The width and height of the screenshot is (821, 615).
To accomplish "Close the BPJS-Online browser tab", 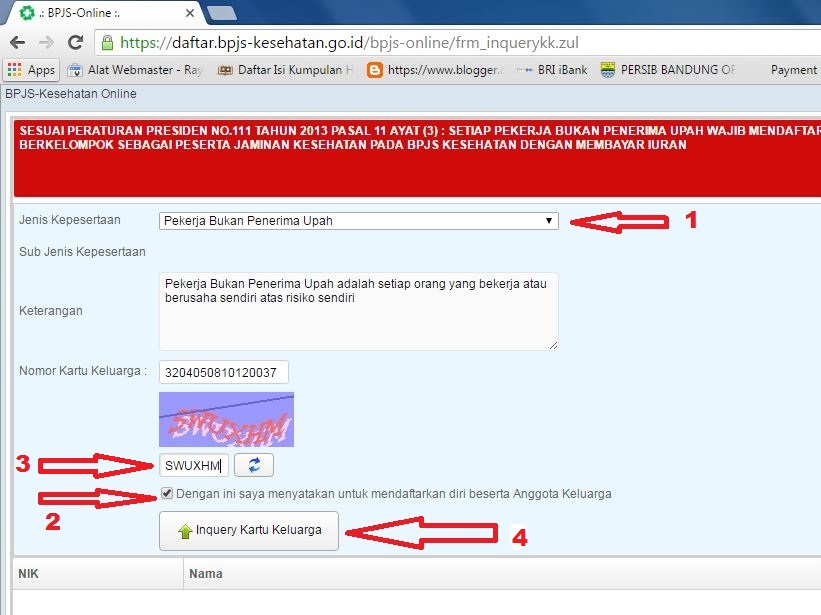I will (x=190, y=13).
